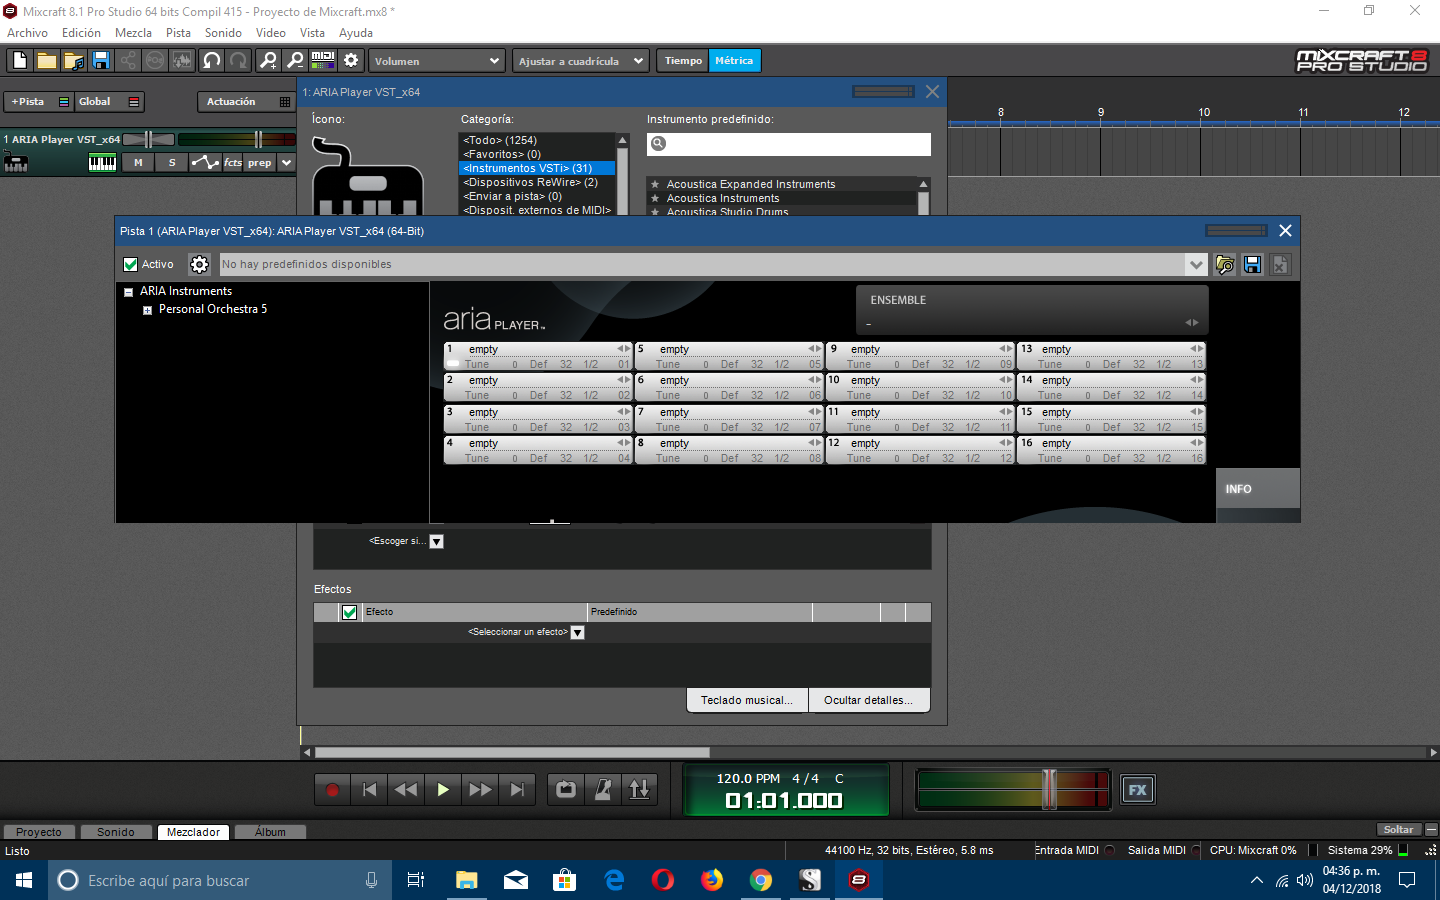Click the undo arrow in toolbar
The width and height of the screenshot is (1440, 900).
pyautogui.click(x=211, y=61)
